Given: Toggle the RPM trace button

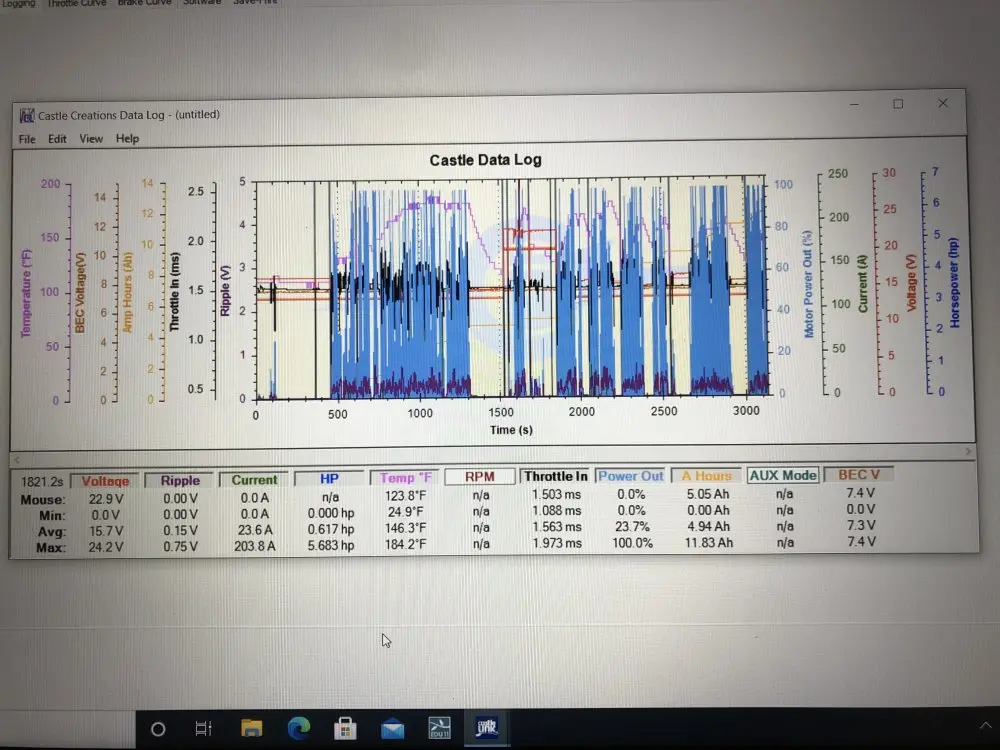Looking at the screenshot, I should point(480,477).
